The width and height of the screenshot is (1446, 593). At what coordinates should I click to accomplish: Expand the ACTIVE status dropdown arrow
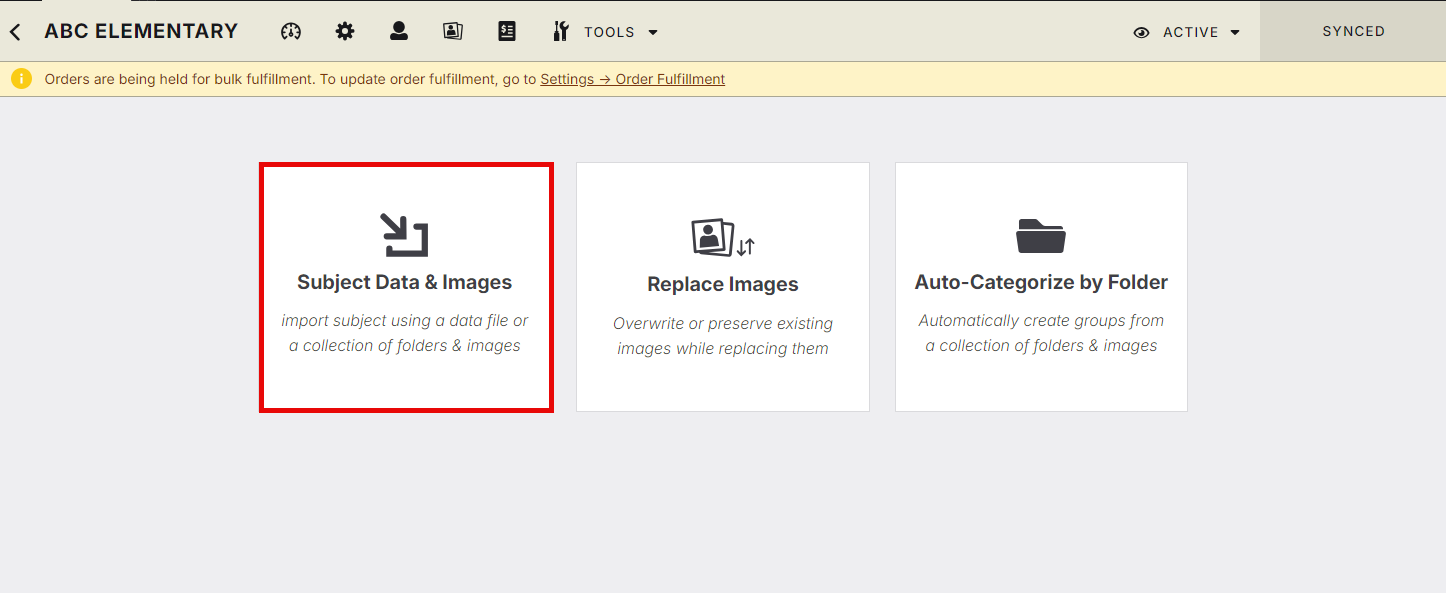[x=1235, y=32]
